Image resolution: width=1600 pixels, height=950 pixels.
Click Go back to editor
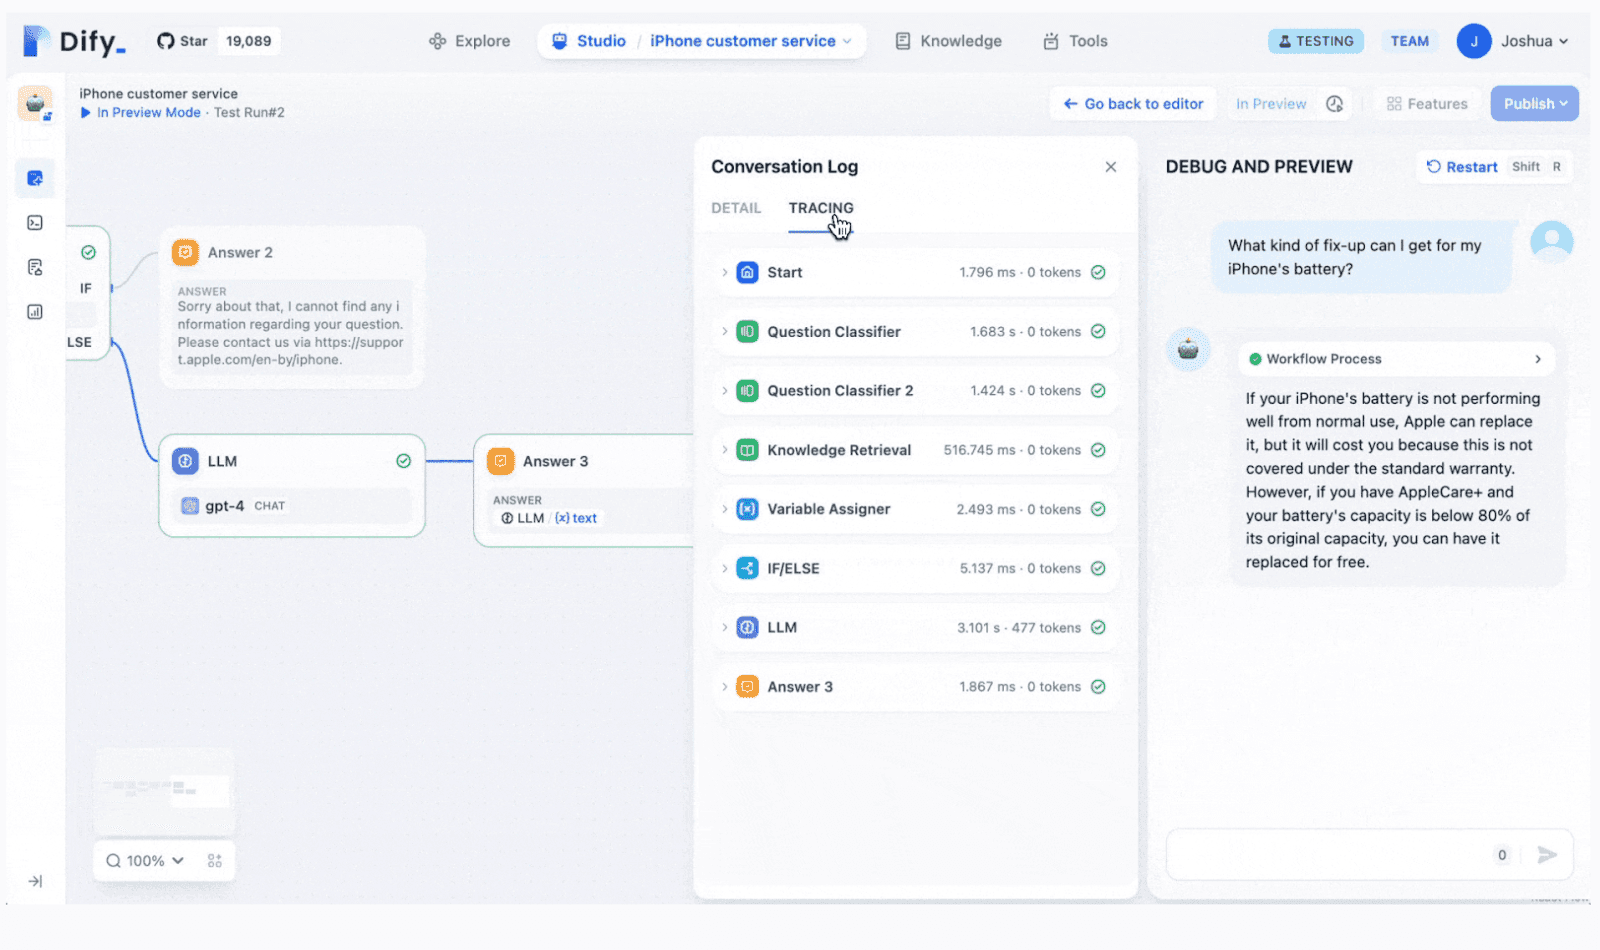coord(1133,104)
